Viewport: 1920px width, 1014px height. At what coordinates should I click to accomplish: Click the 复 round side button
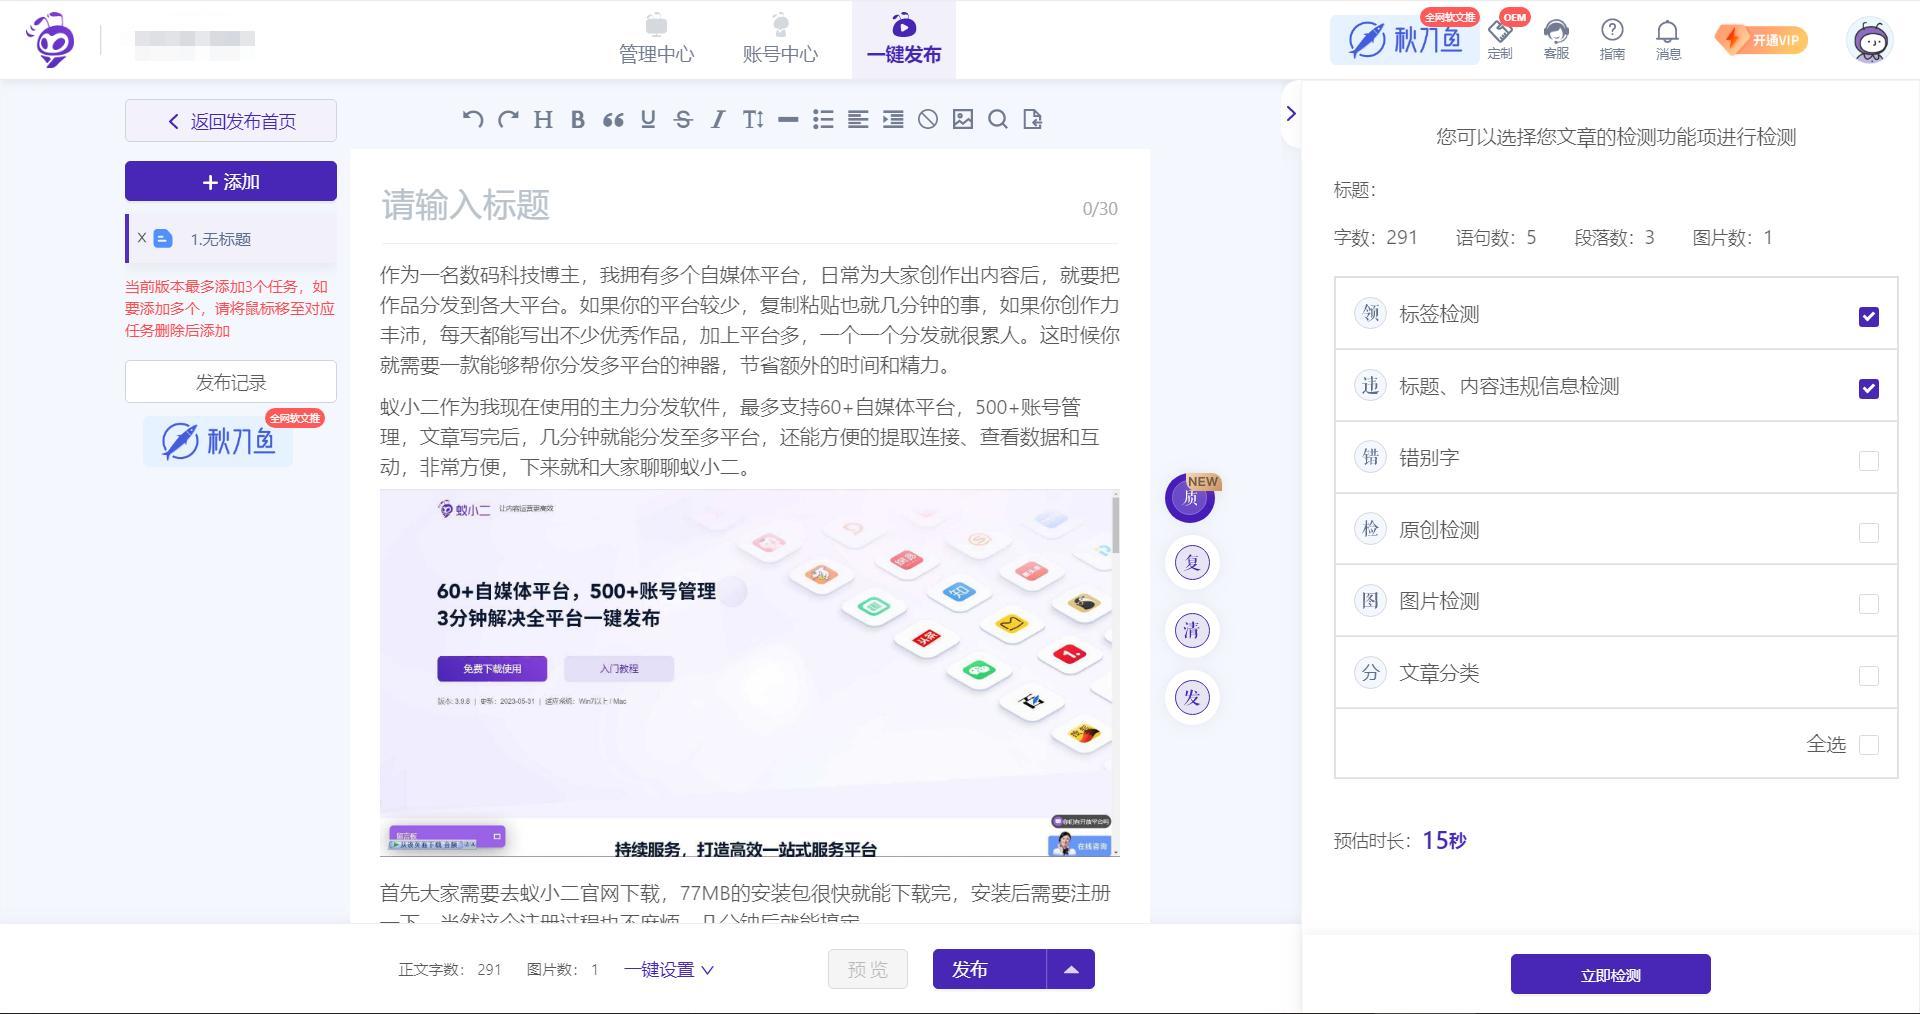tap(1191, 562)
